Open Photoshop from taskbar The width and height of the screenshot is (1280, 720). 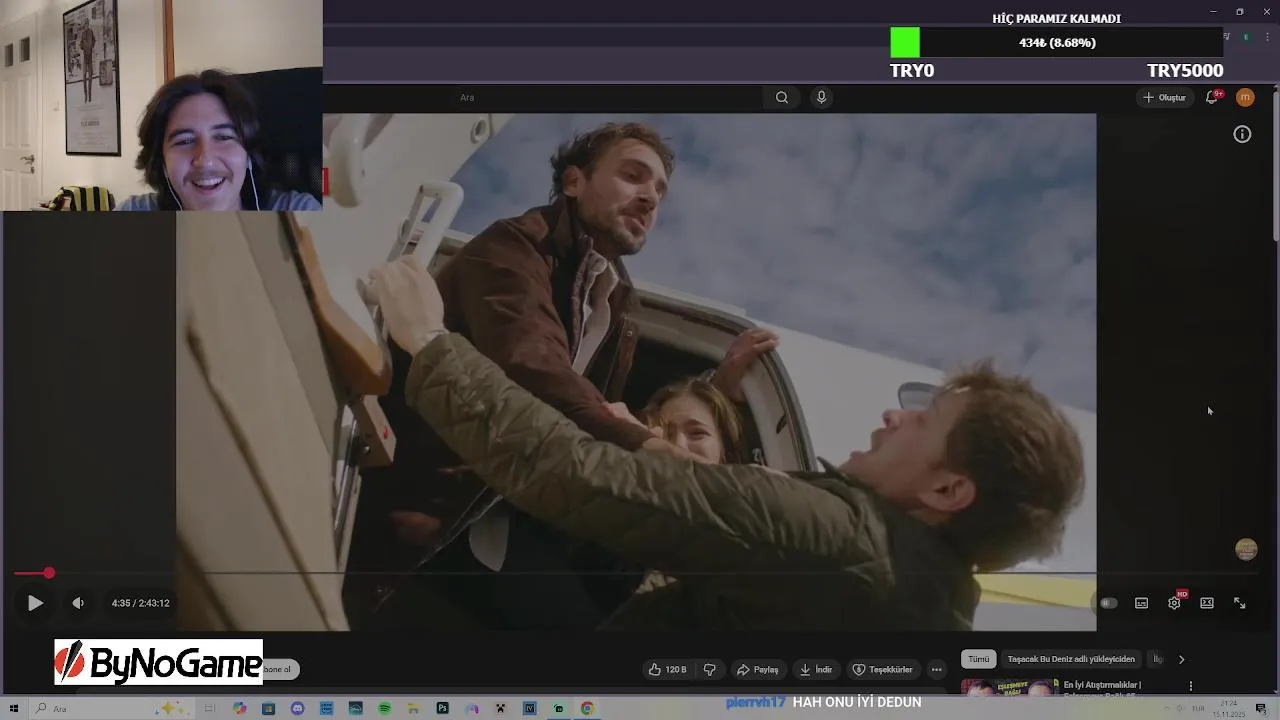click(x=442, y=708)
